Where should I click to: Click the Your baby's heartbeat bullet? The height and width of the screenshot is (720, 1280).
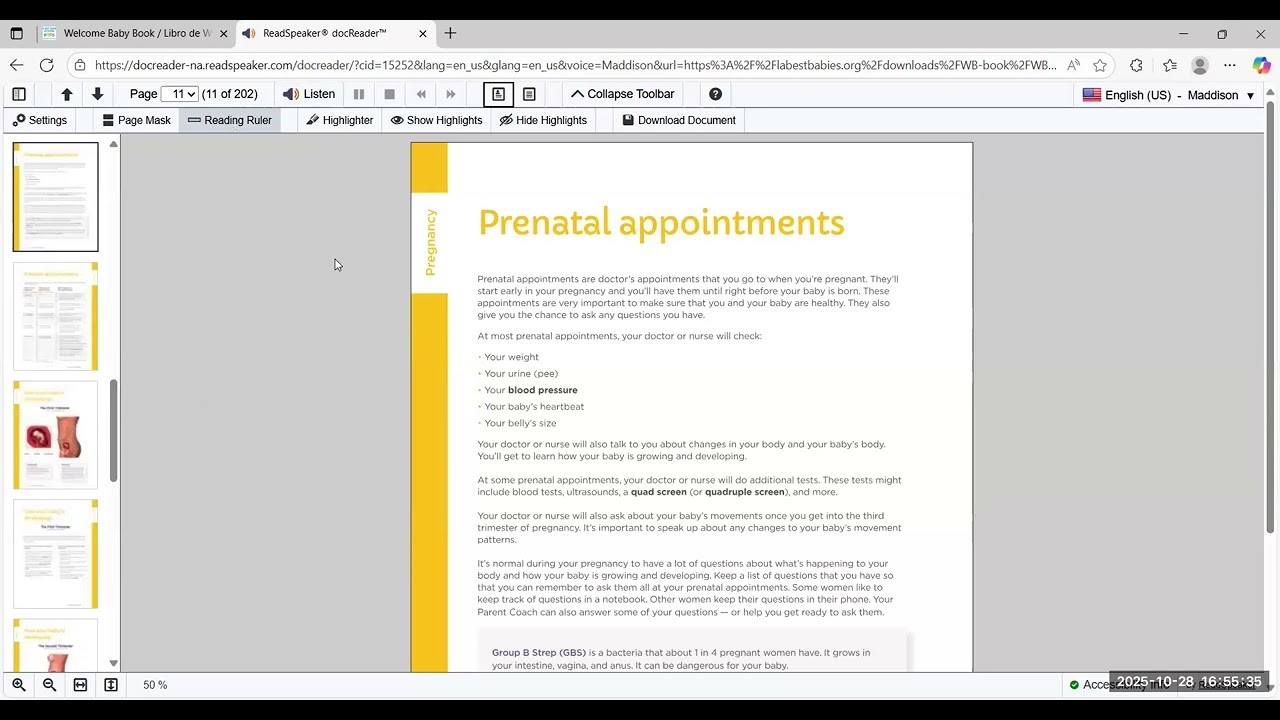pyautogui.click(x=534, y=407)
